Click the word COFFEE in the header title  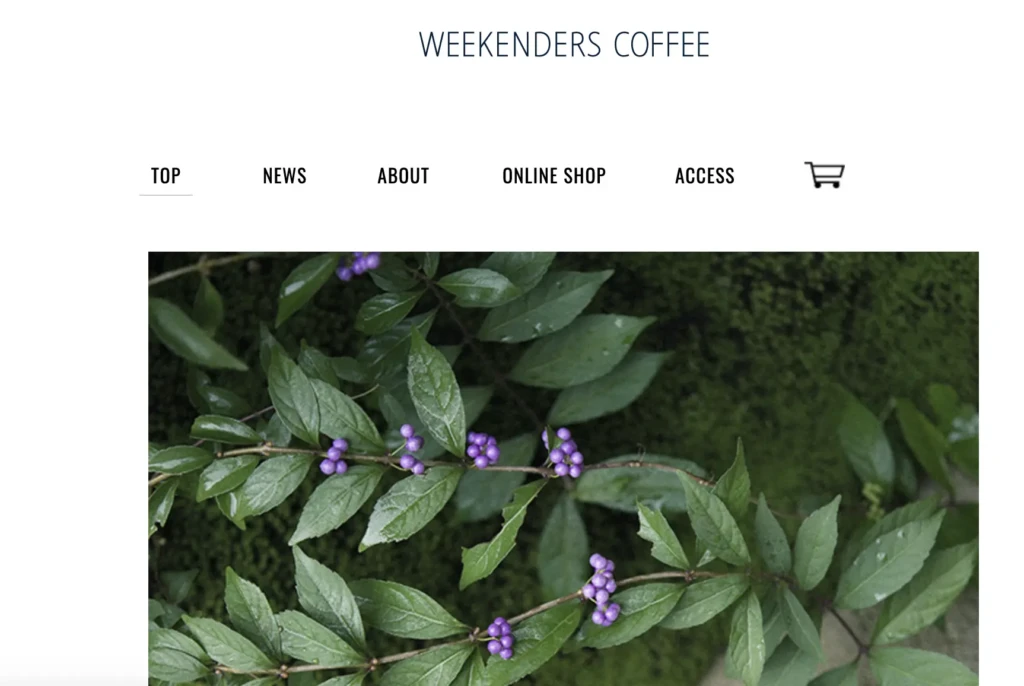click(x=662, y=44)
